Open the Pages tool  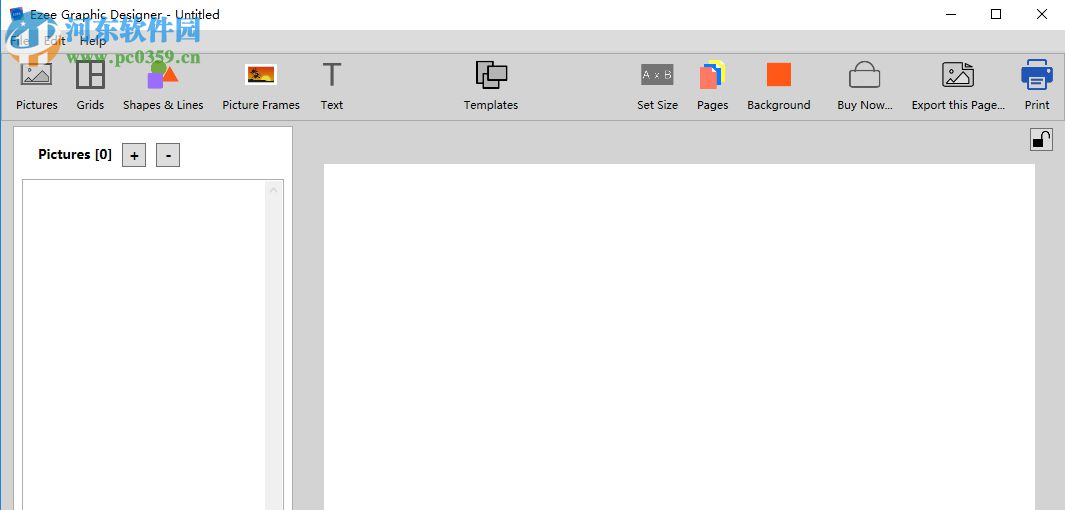point(712,86)
